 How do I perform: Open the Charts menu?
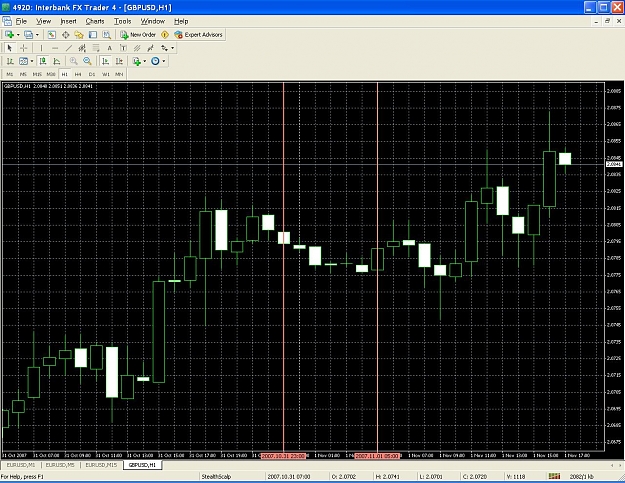click(x=95, y=21)
